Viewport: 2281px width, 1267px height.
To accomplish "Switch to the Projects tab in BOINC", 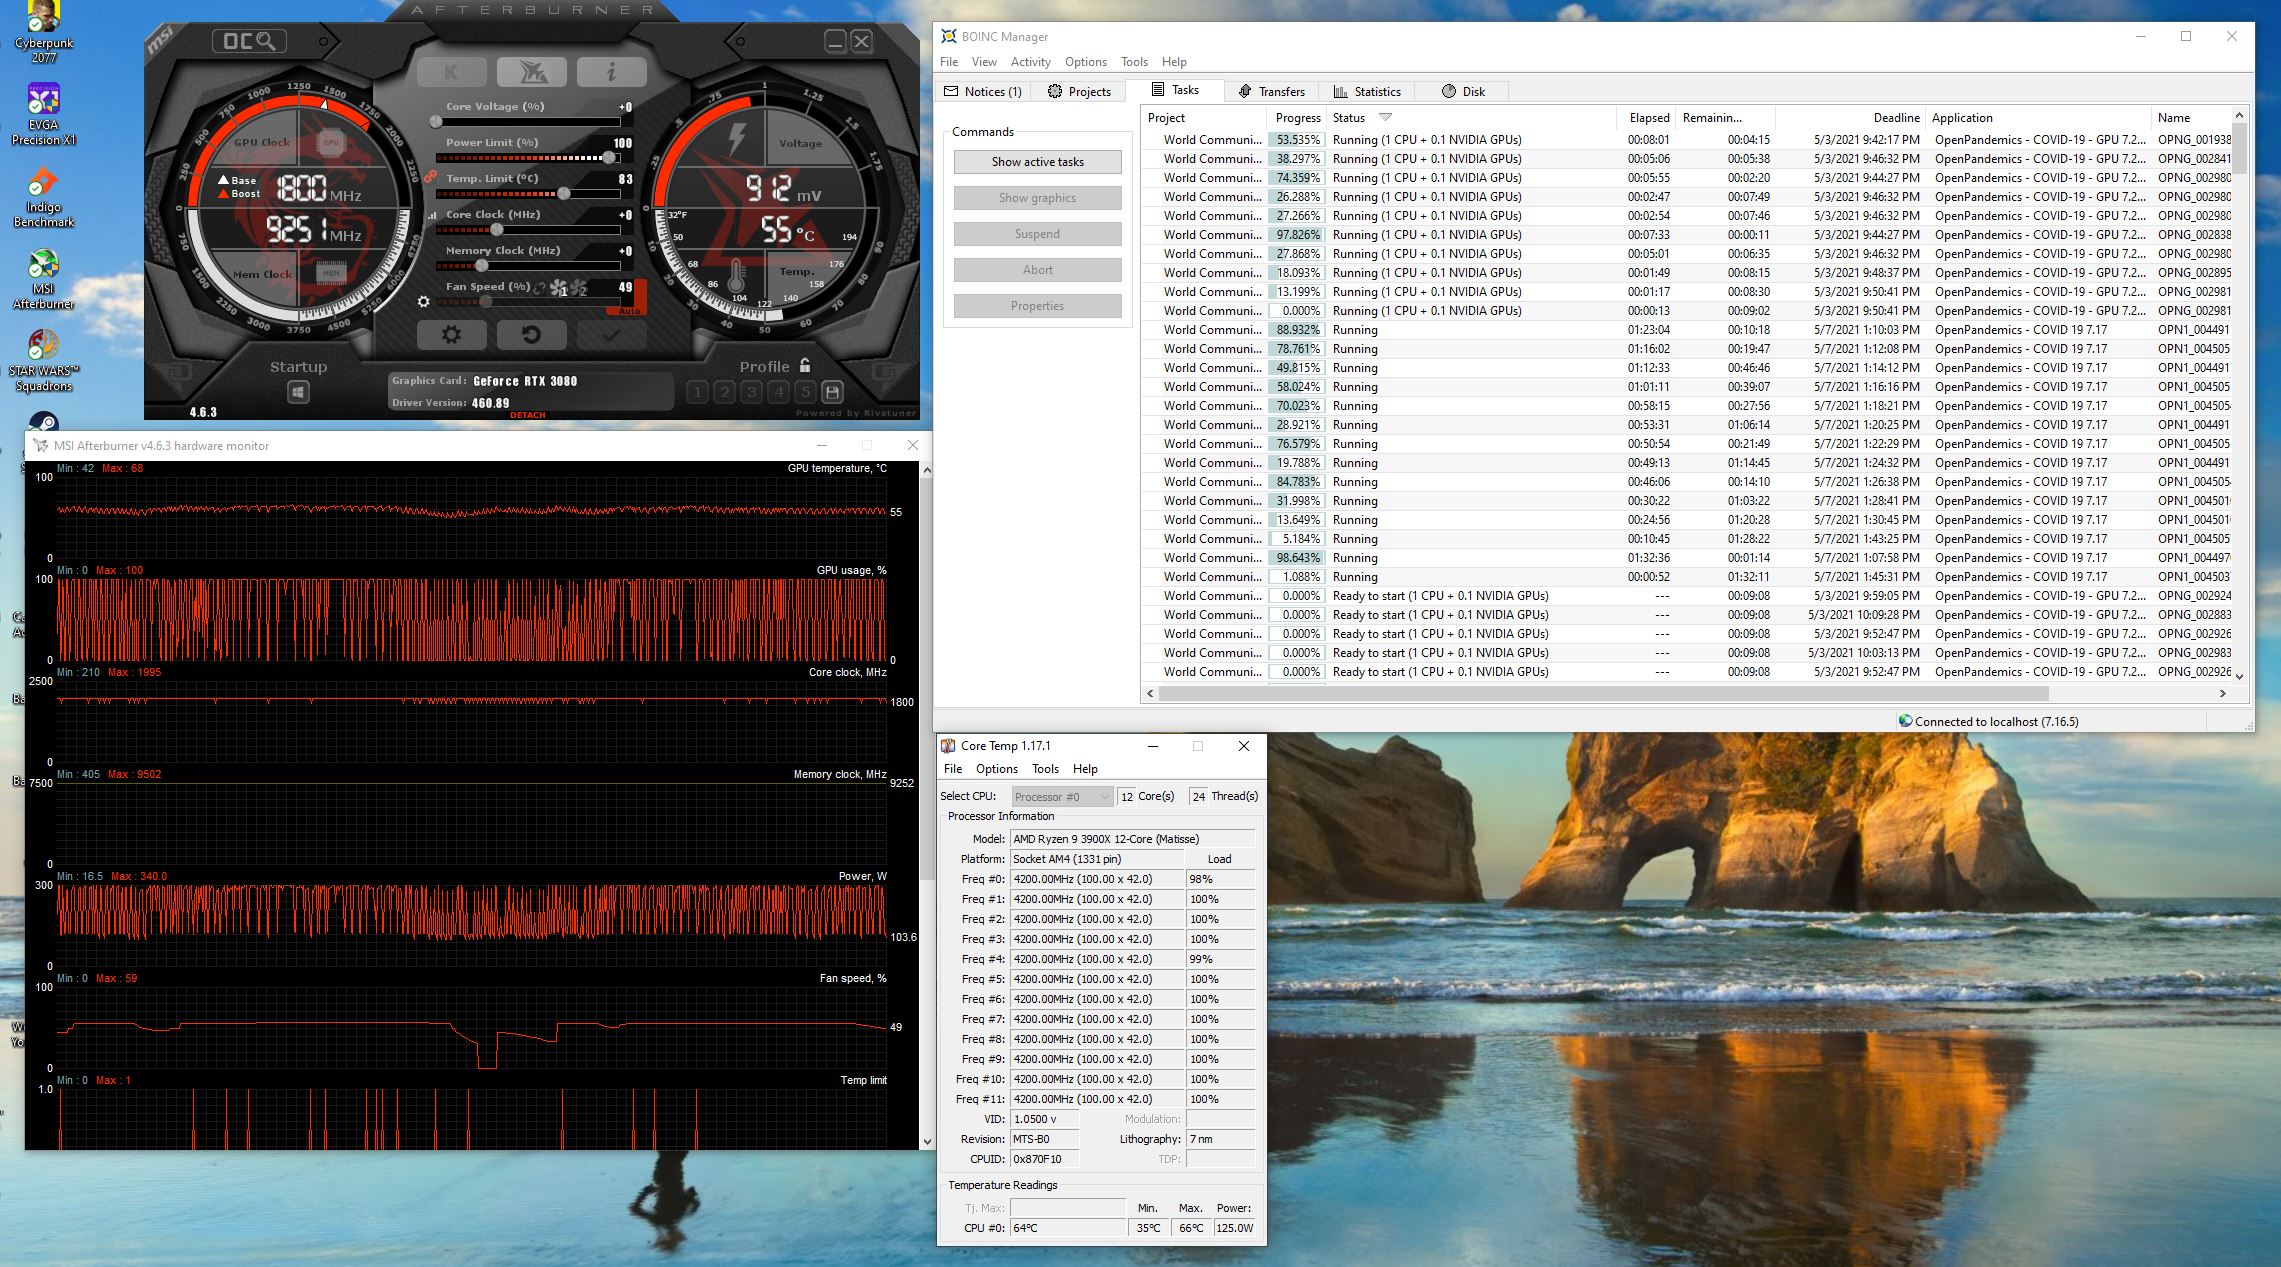I will [x=1079, y=91].
